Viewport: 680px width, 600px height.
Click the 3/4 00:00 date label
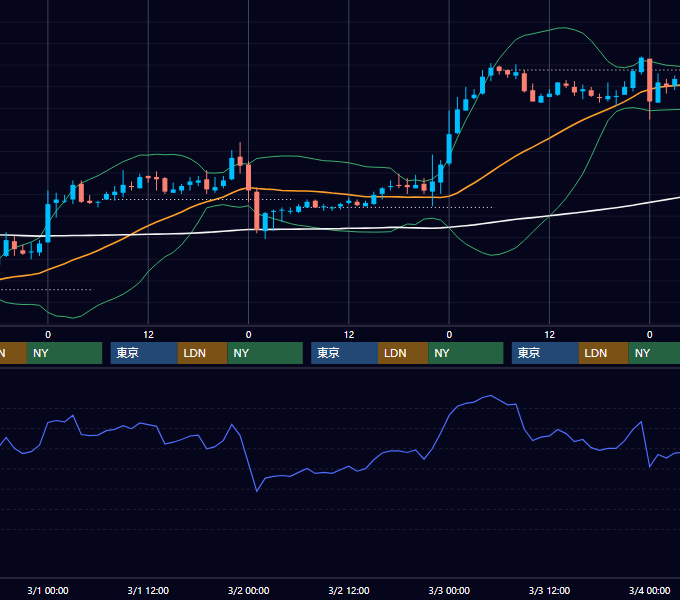coord(650,590)
